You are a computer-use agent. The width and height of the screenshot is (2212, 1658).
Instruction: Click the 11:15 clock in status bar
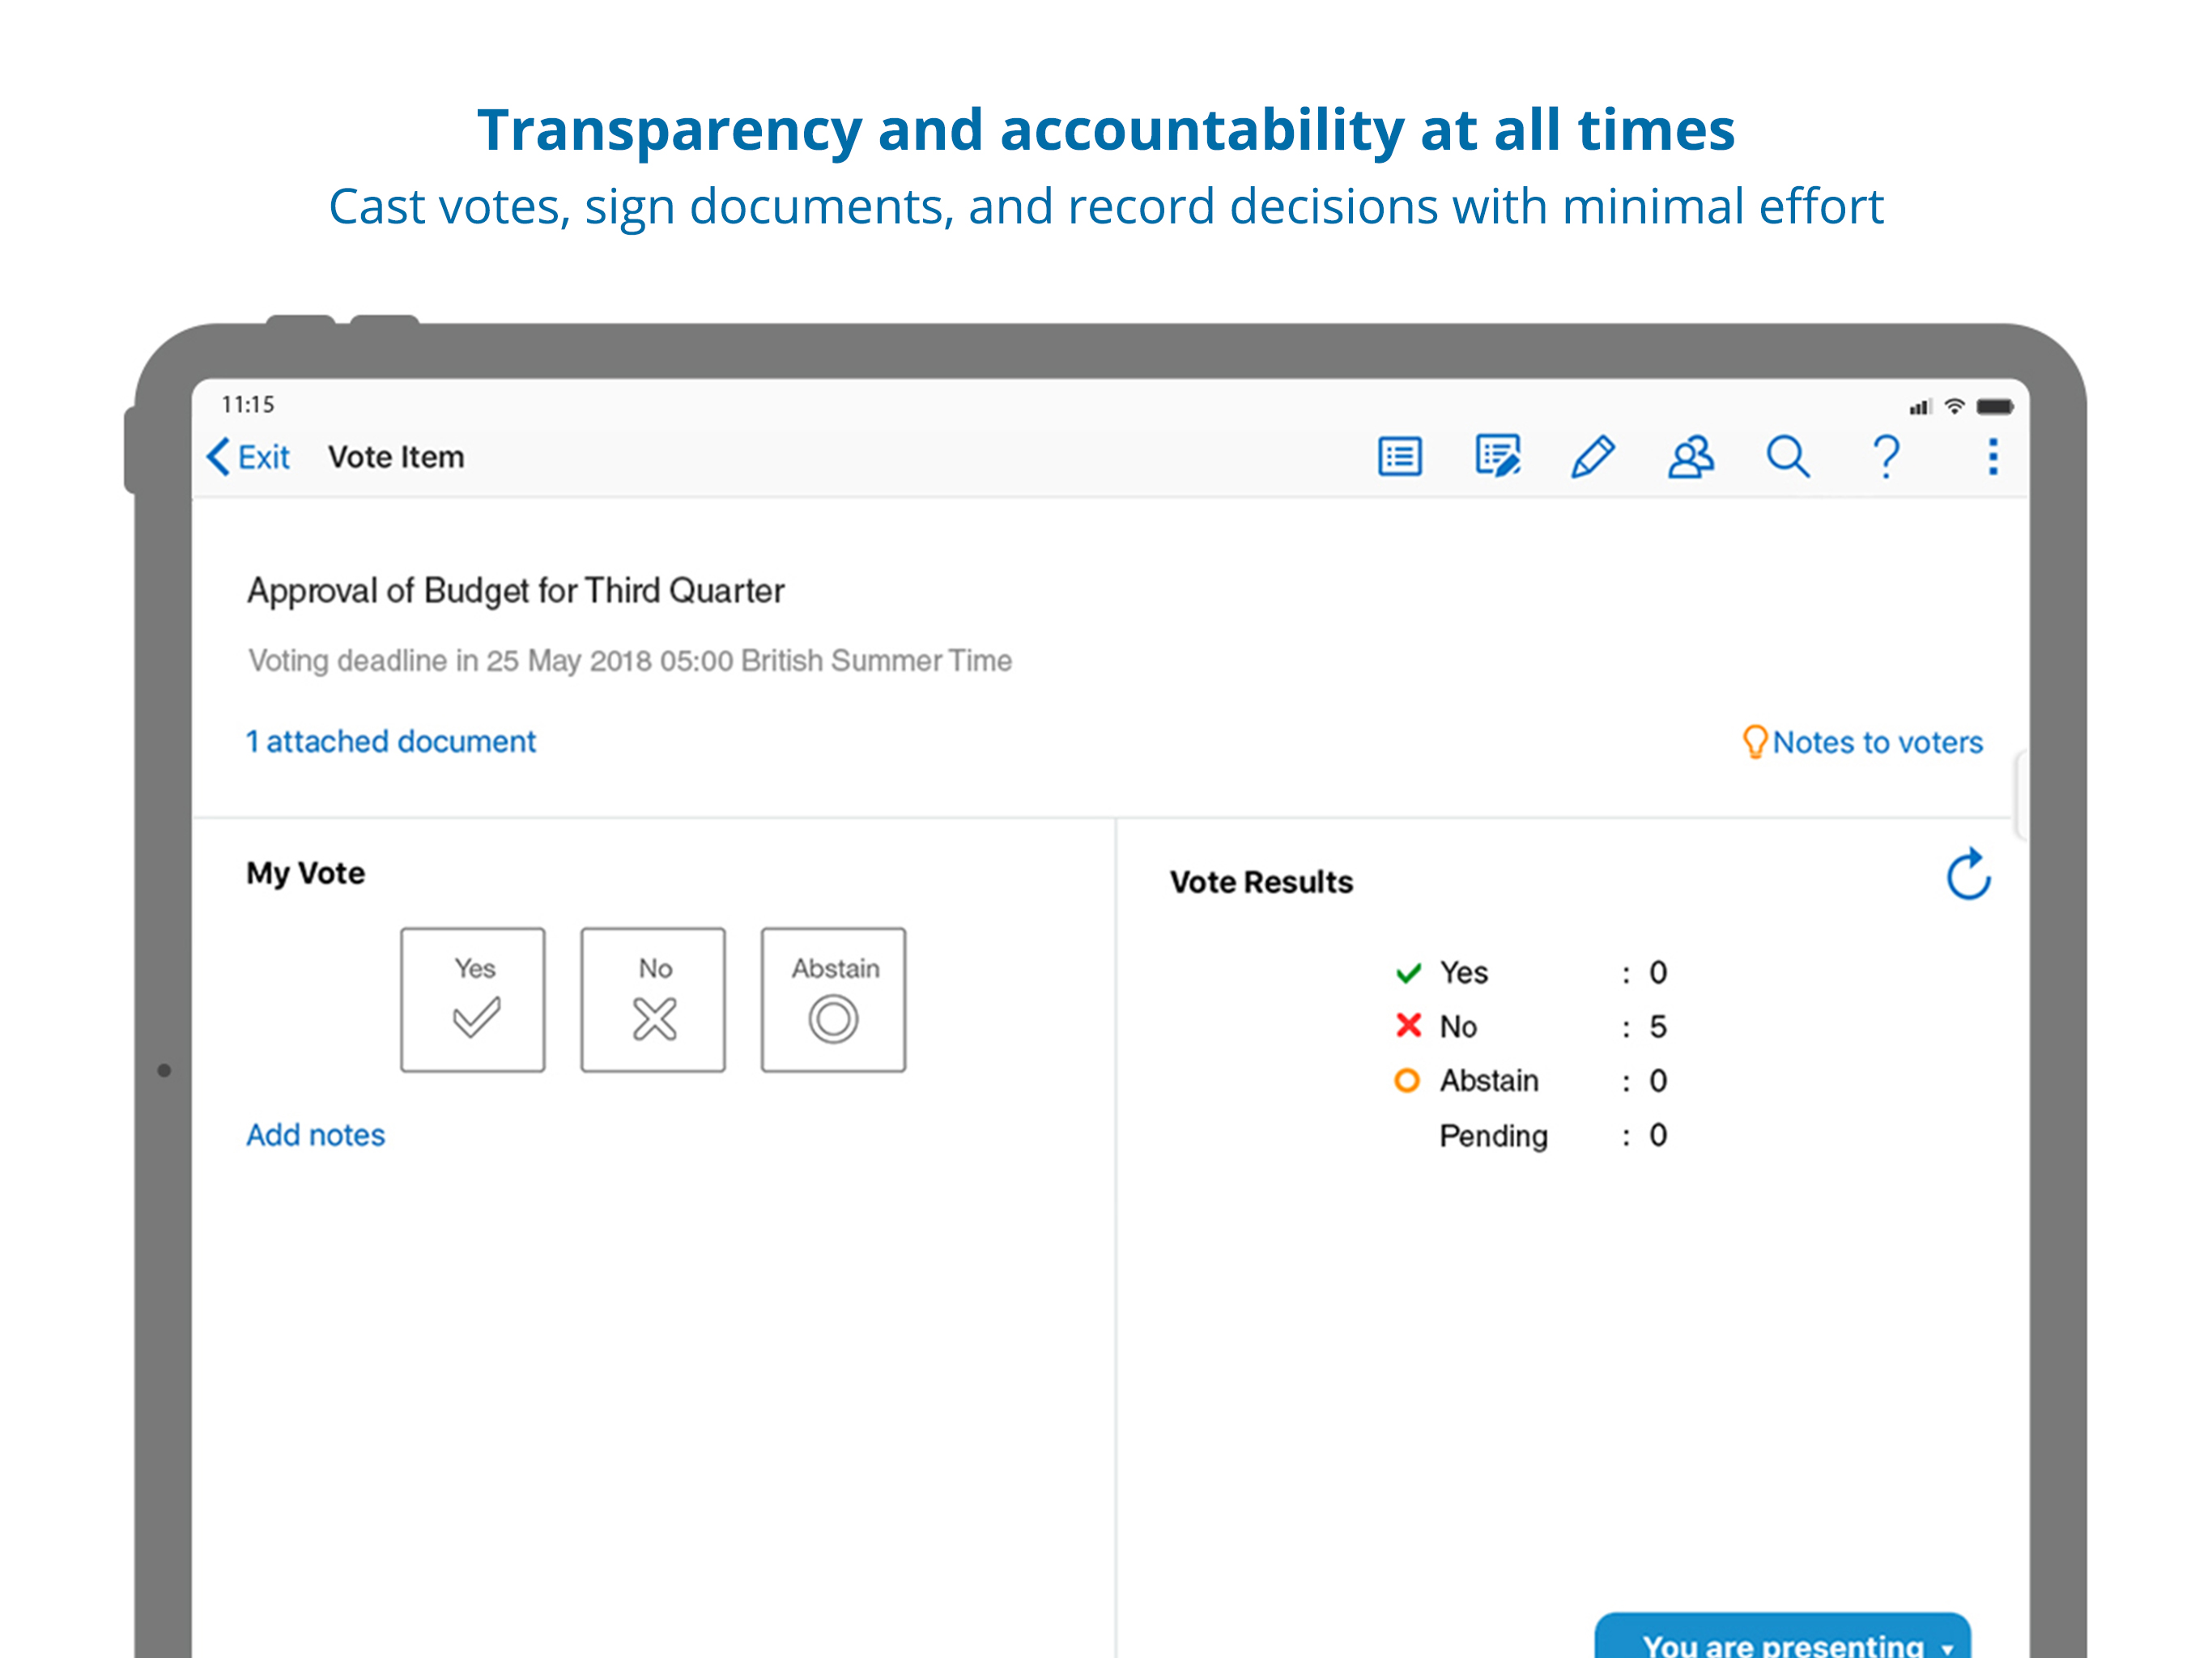coord(248,404)
